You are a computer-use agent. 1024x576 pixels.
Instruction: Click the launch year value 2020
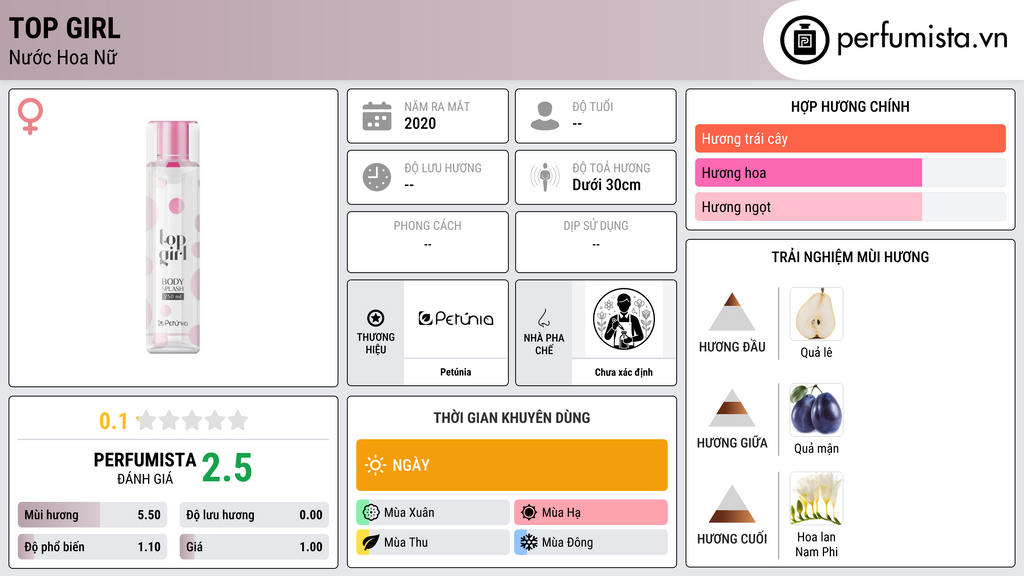click(x=420, y=123)
